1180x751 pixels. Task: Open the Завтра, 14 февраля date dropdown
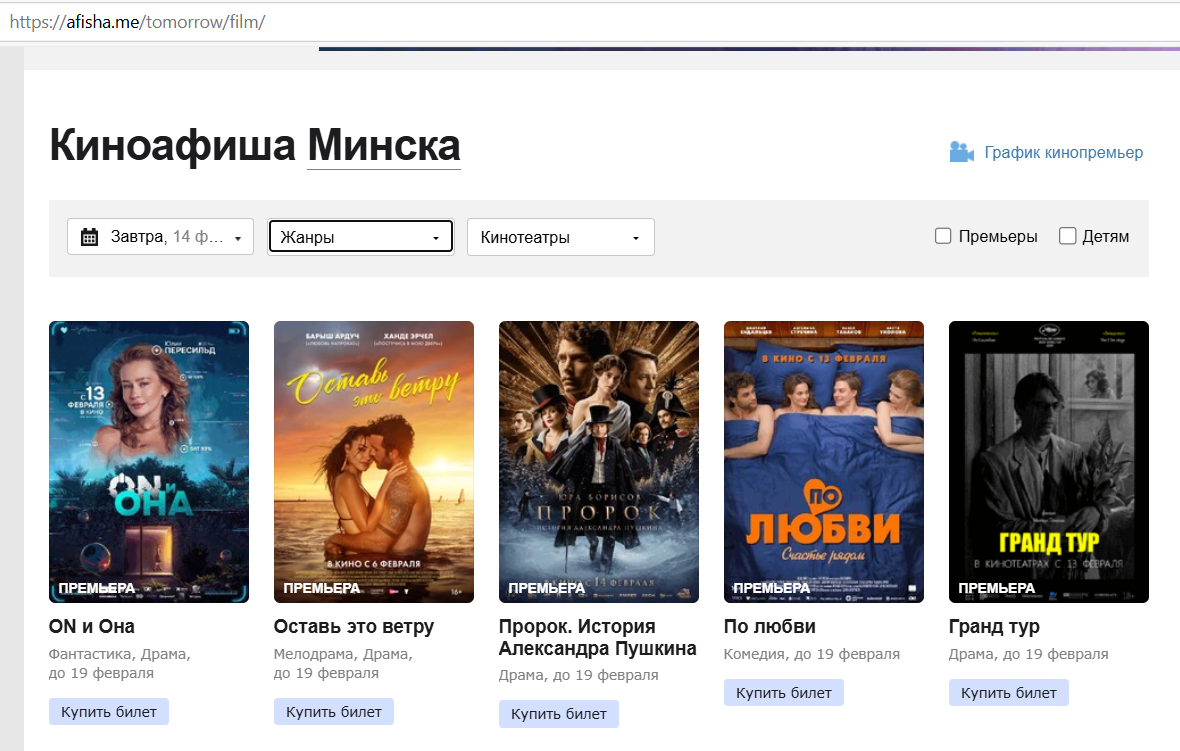[x=160, y=236]
